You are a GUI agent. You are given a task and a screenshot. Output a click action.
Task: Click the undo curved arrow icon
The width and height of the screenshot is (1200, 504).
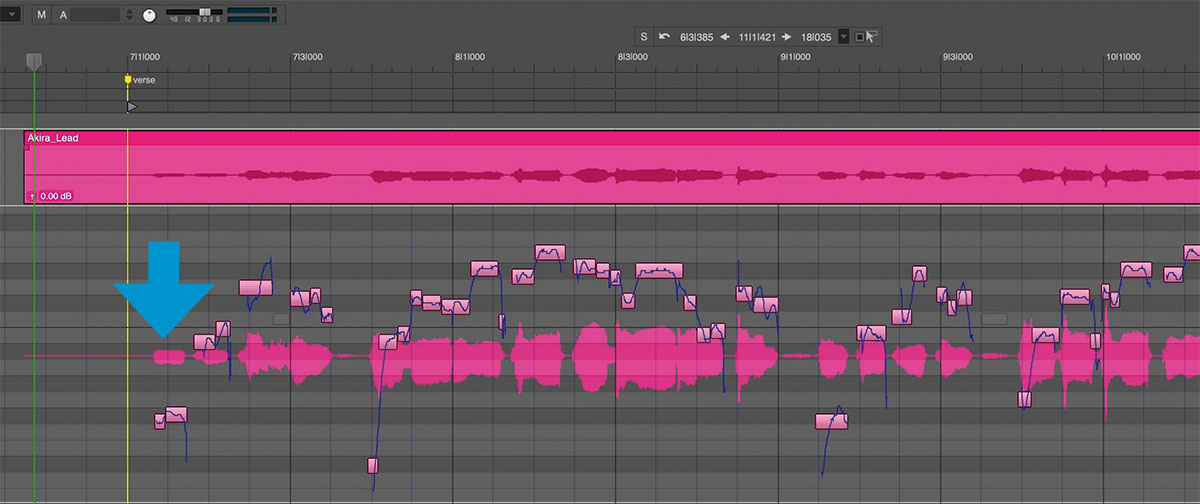pyautogui.click(x=665, y=37)
